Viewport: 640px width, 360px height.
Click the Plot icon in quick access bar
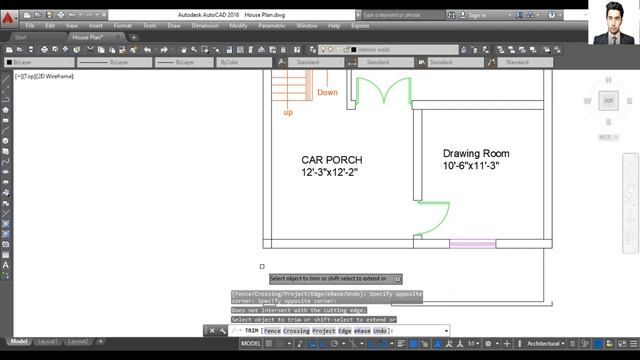tap(60, 15)
